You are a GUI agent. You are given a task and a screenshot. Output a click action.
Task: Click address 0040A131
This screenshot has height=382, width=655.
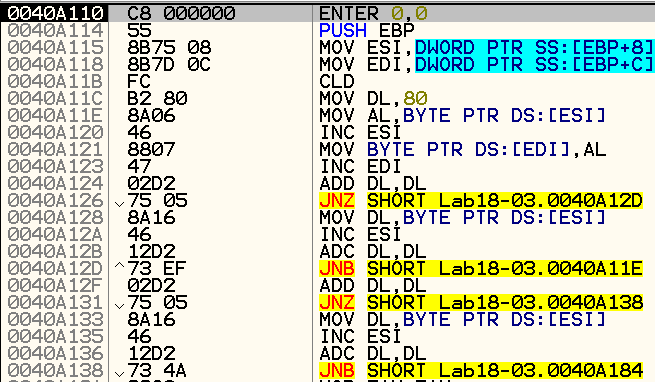[55, 303]
